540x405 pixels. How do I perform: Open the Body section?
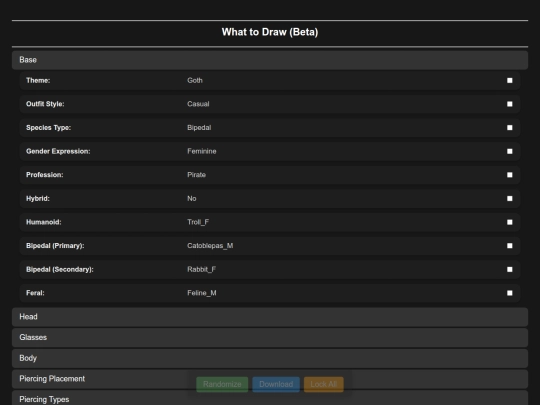click(270, 358)
